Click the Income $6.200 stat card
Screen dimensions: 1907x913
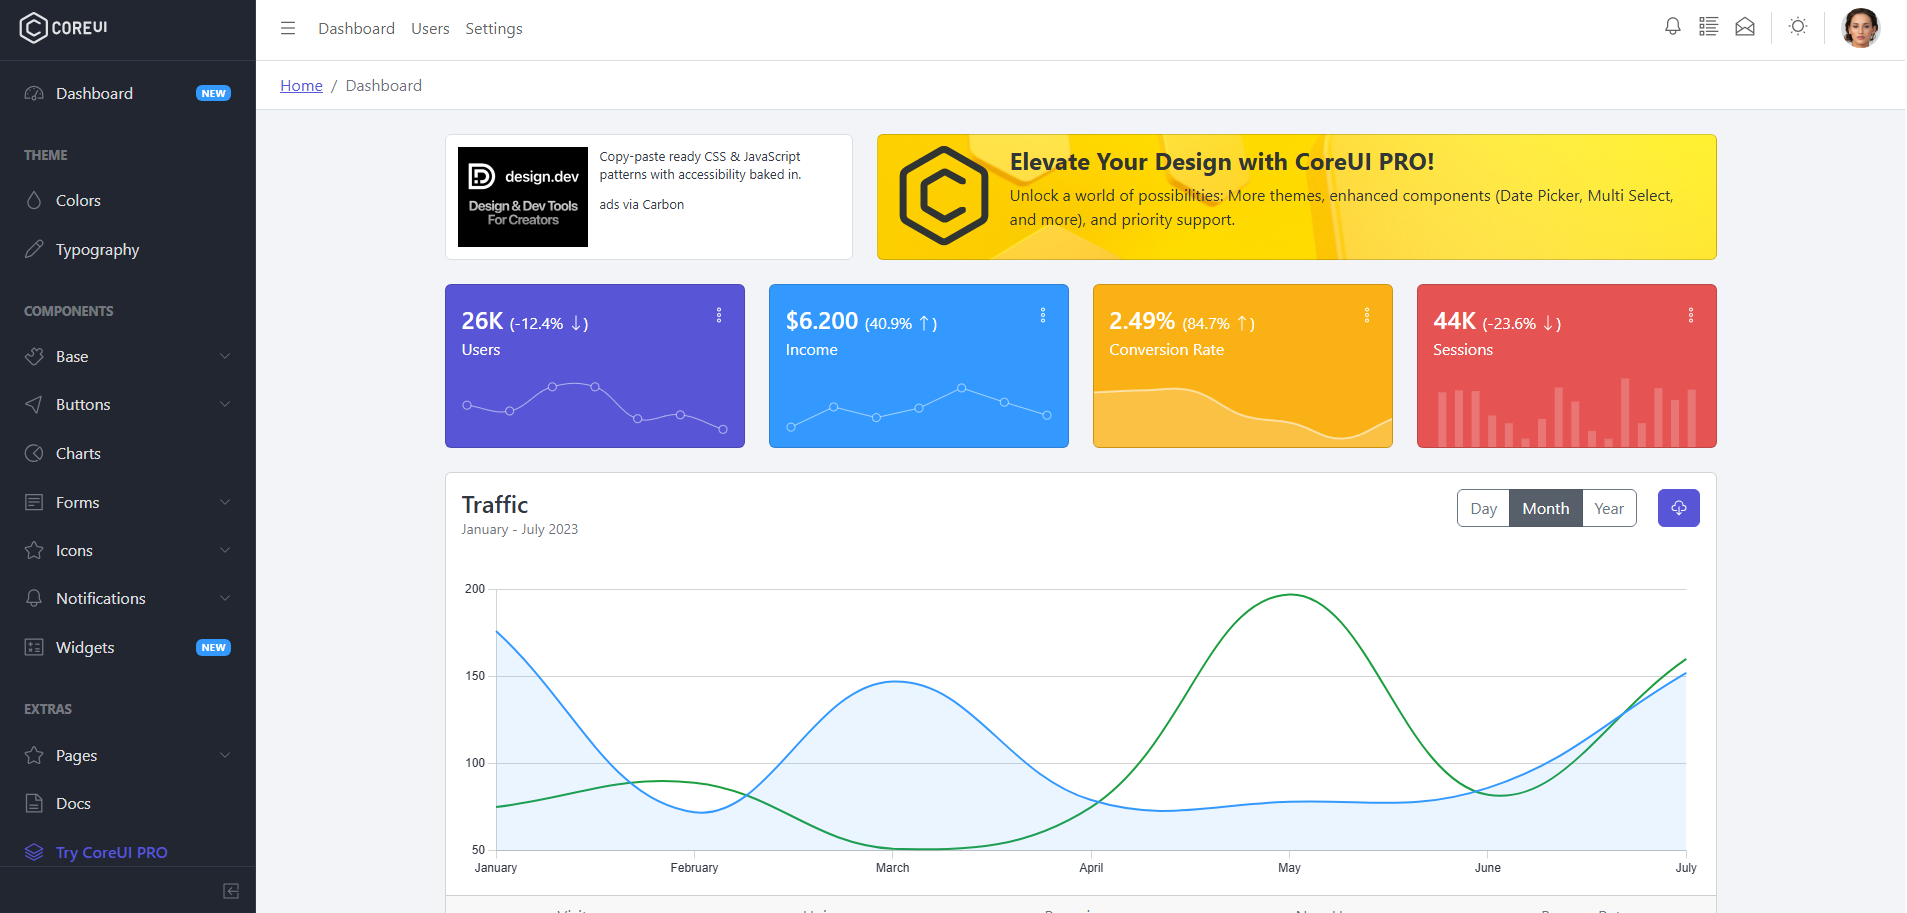click(x=919, y=366)
